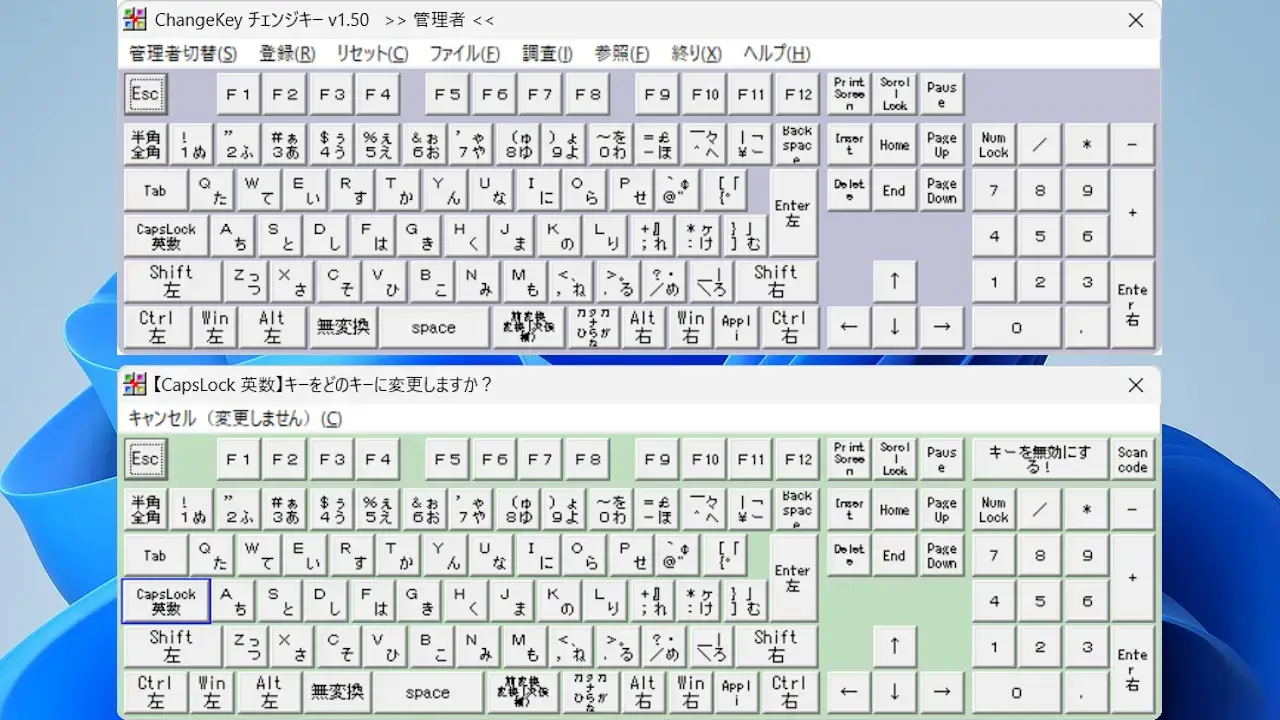The image size is (1280, 720).
Task: Click ChangeKey app icon in upper title bar
Action: [135, 20]
